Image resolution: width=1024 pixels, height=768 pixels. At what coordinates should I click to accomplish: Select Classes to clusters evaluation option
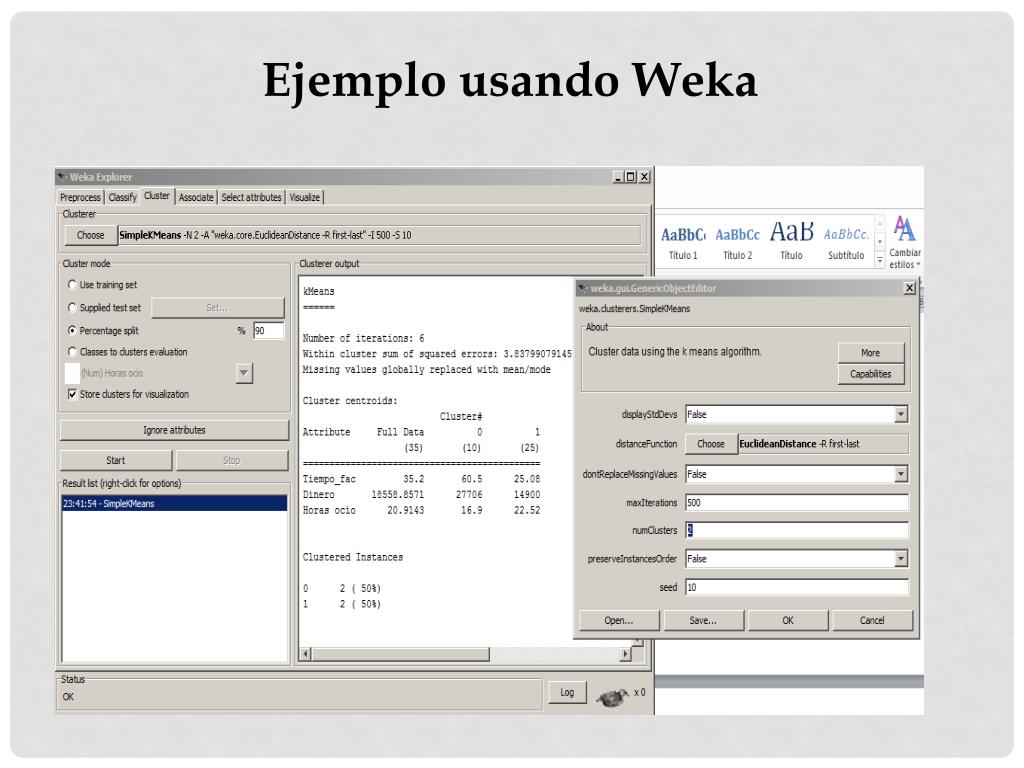[72, 352]
